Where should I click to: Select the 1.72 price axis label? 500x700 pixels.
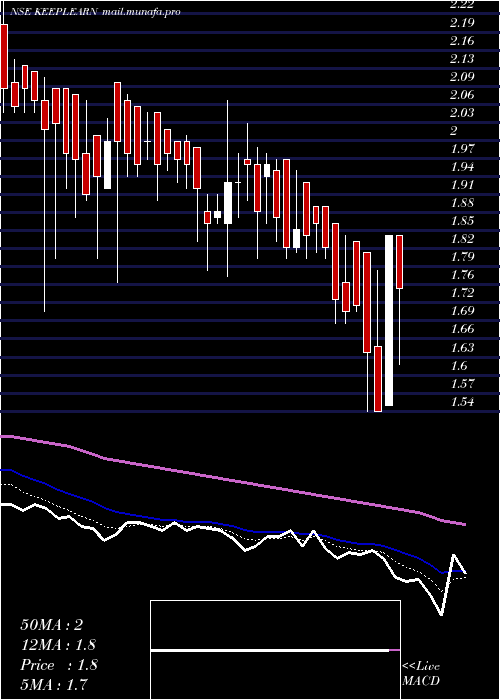click(462, 293)
